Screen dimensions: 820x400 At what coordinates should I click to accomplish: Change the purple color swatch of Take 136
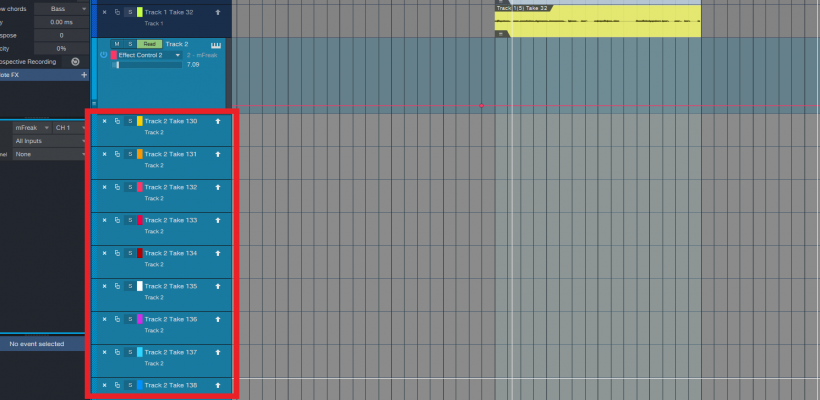140,319
